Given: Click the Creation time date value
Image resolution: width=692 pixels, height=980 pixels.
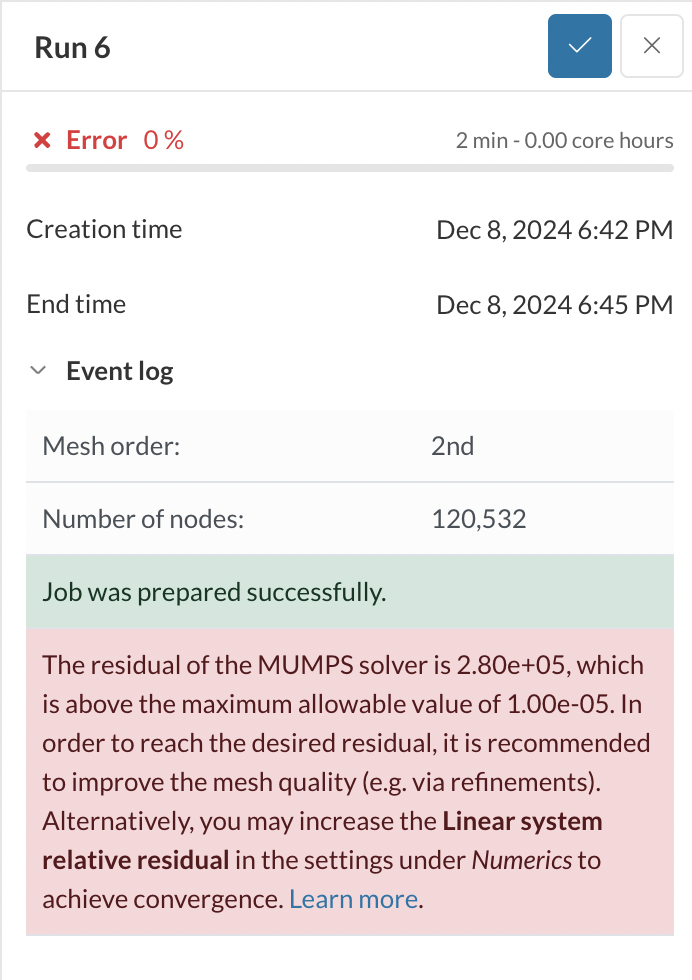Looking at the screenshot, I should coord(555,230).
